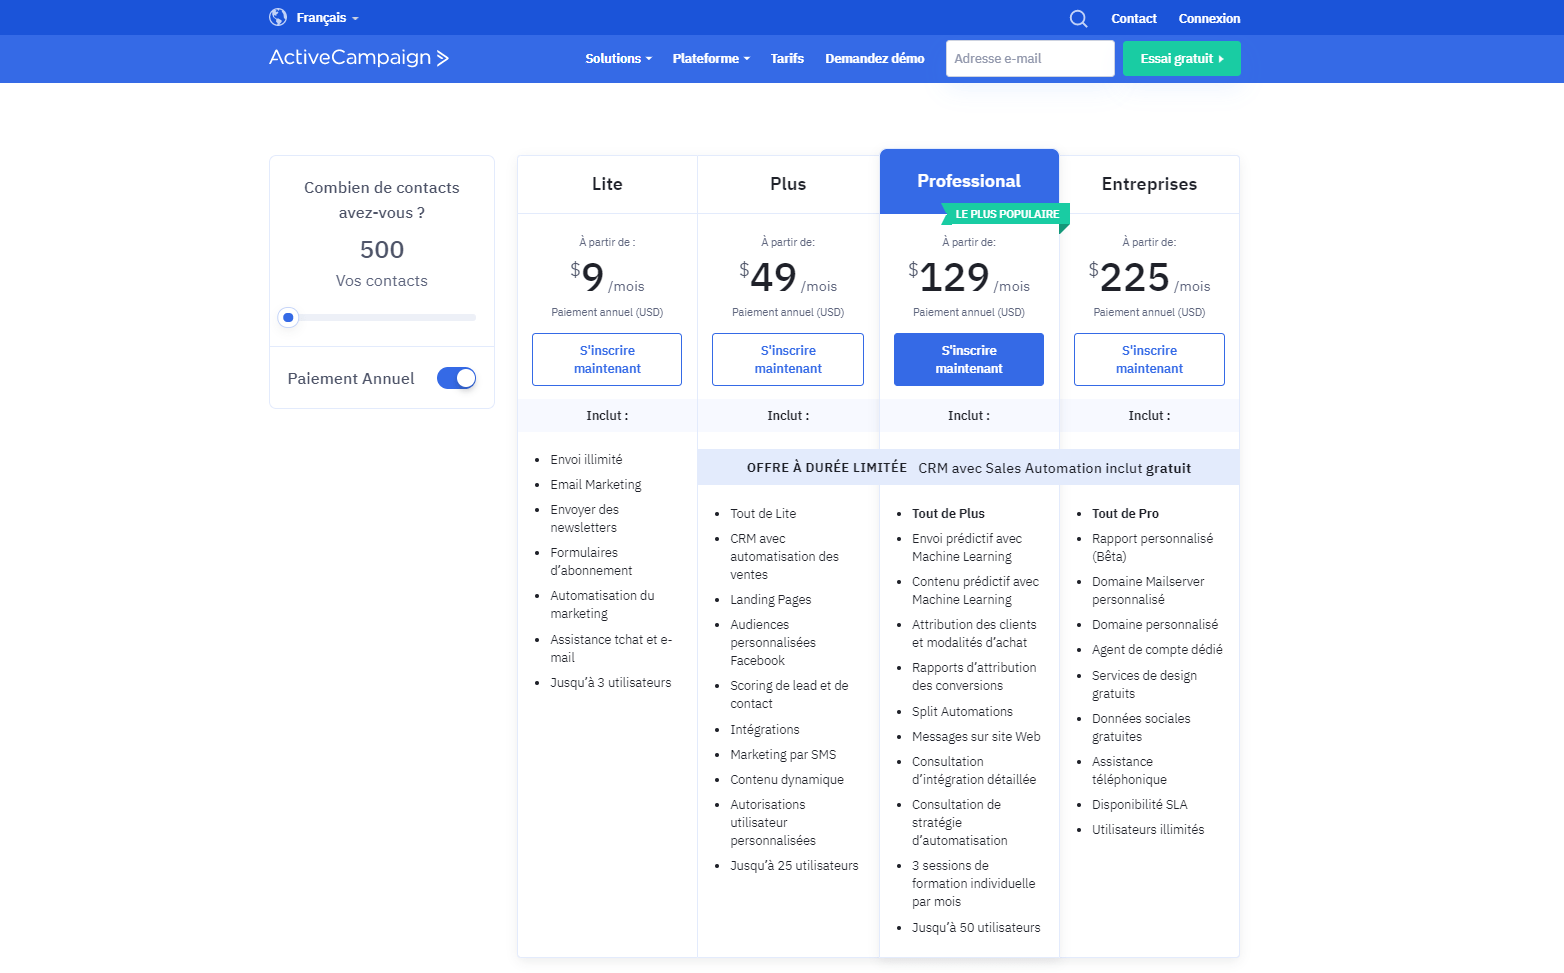The height and width of the screenshot is (973, 1564).
Task: Click 'Agent de compte dédié' feature
Action: [x=1157, y=650]
